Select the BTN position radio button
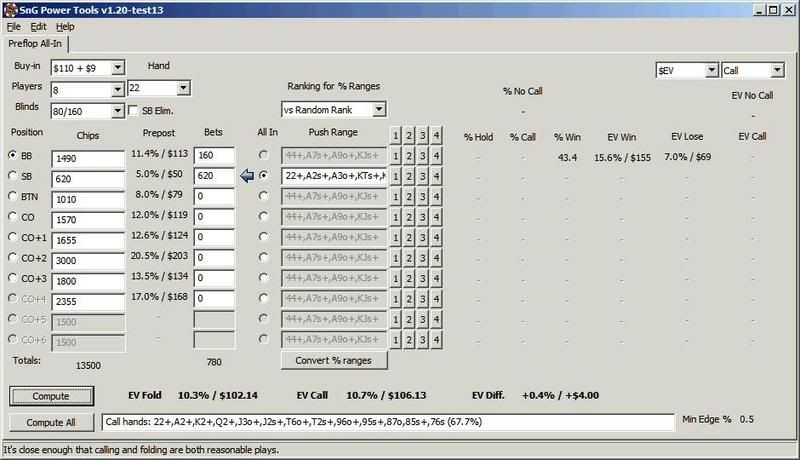The width and height of the screenshot is (800, 460). (x=13, y=196)
